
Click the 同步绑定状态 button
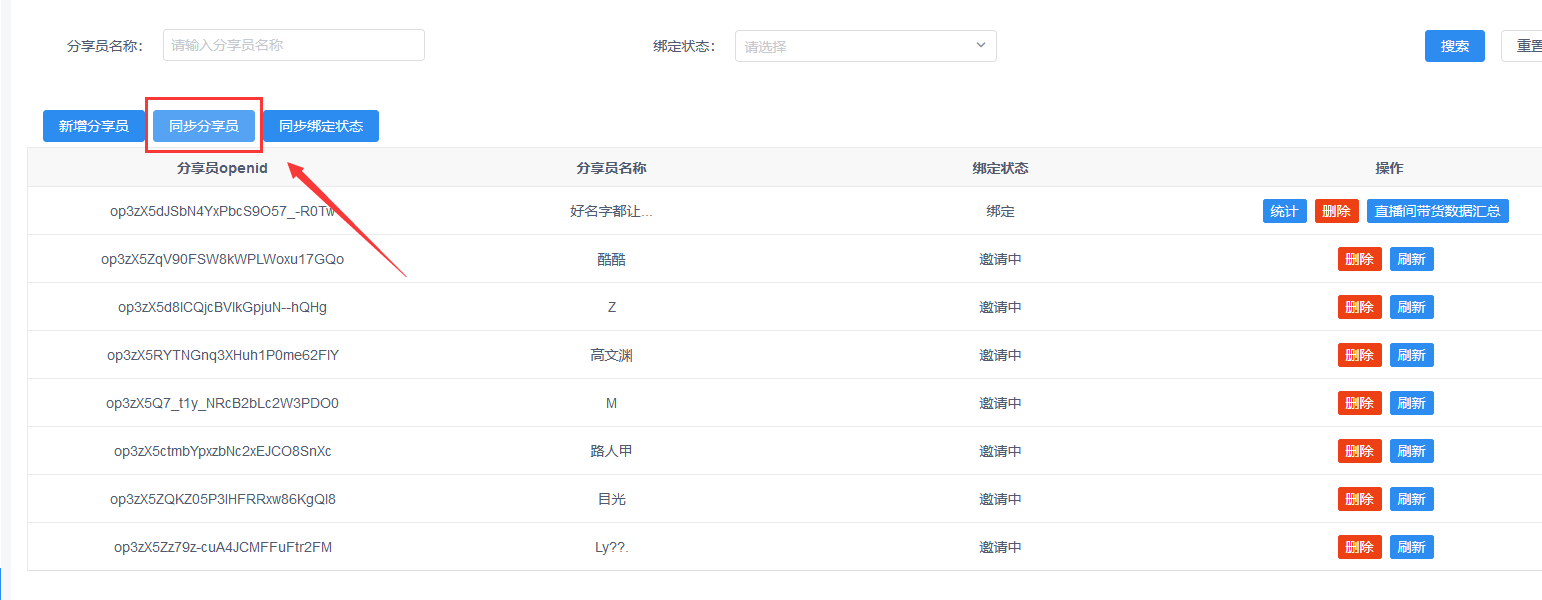point(321,126)
